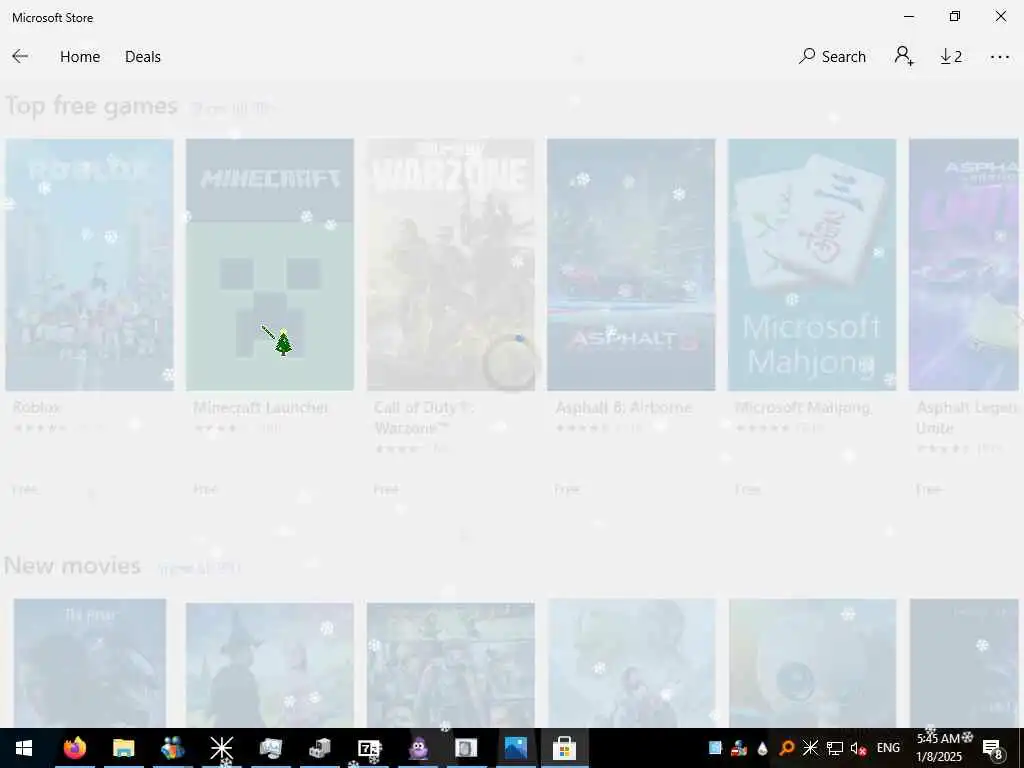
Task: Show all link beside Top free games
Action: [233, 108]
